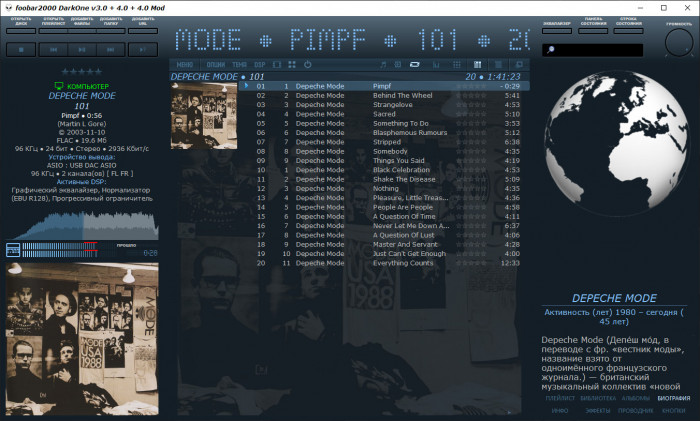The width and height of the screenshot is (700, 421).
Task: Adjust the Громкость volume knob
Action: (x=679, y=43)
